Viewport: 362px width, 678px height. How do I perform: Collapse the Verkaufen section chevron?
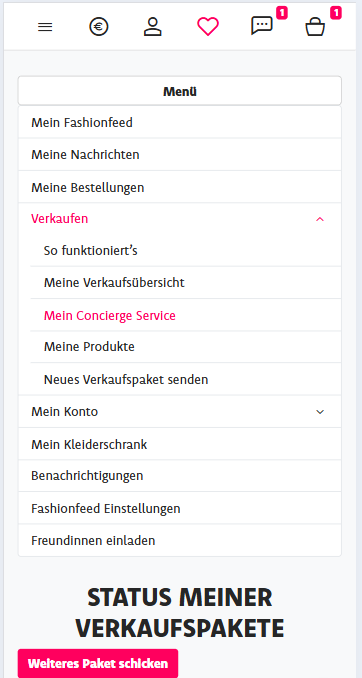tap(320, 219)
